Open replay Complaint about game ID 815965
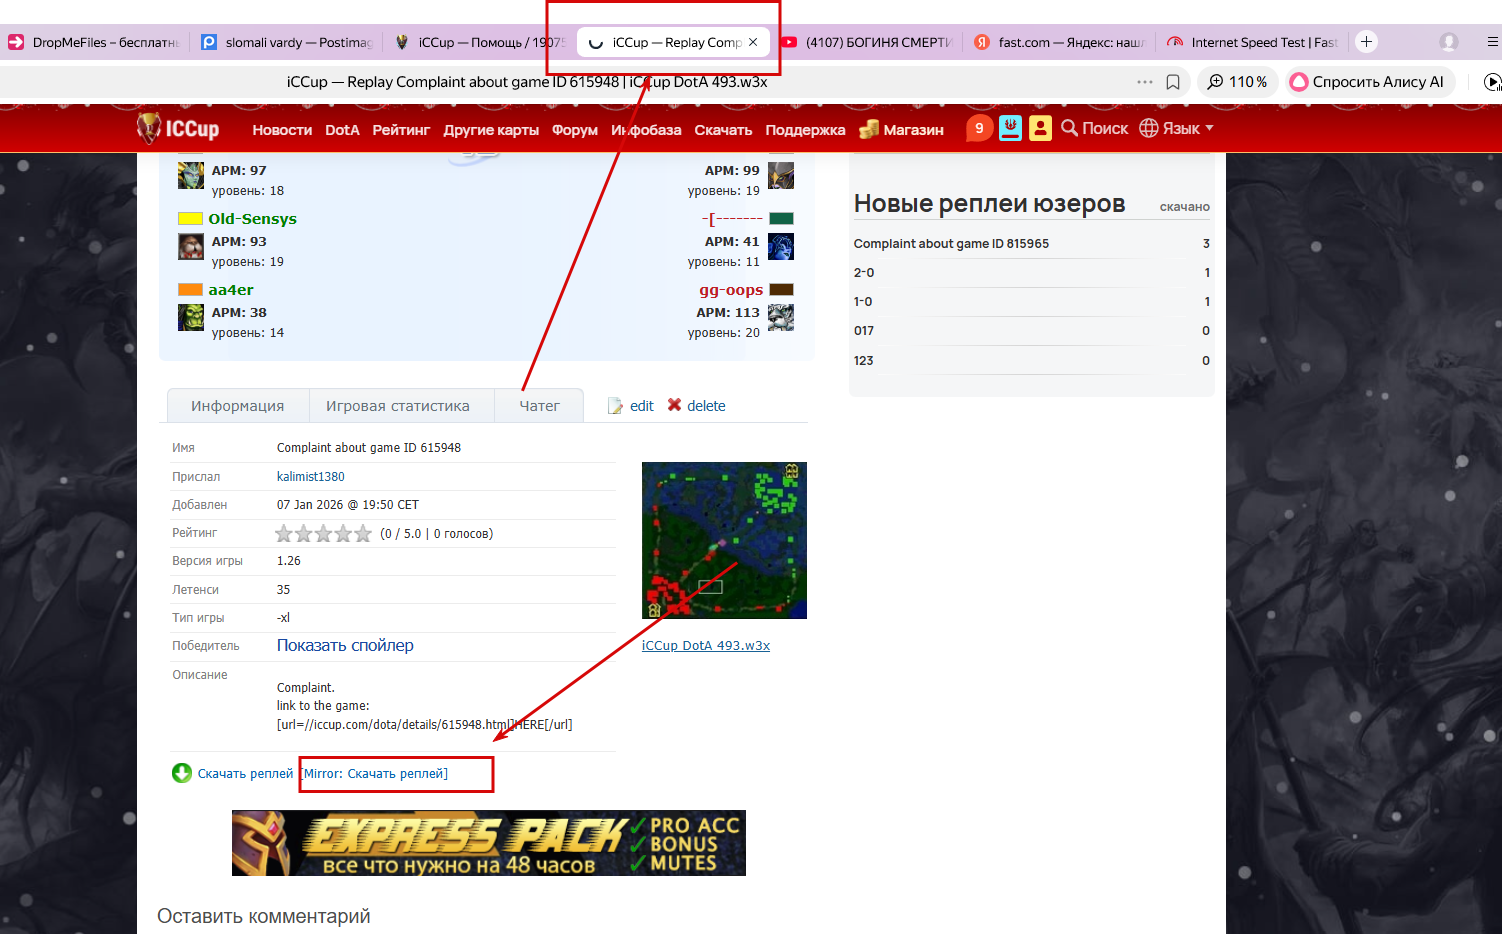This screenshot has height=934, width=1502. pyautogui.click(x=951, y=244)
